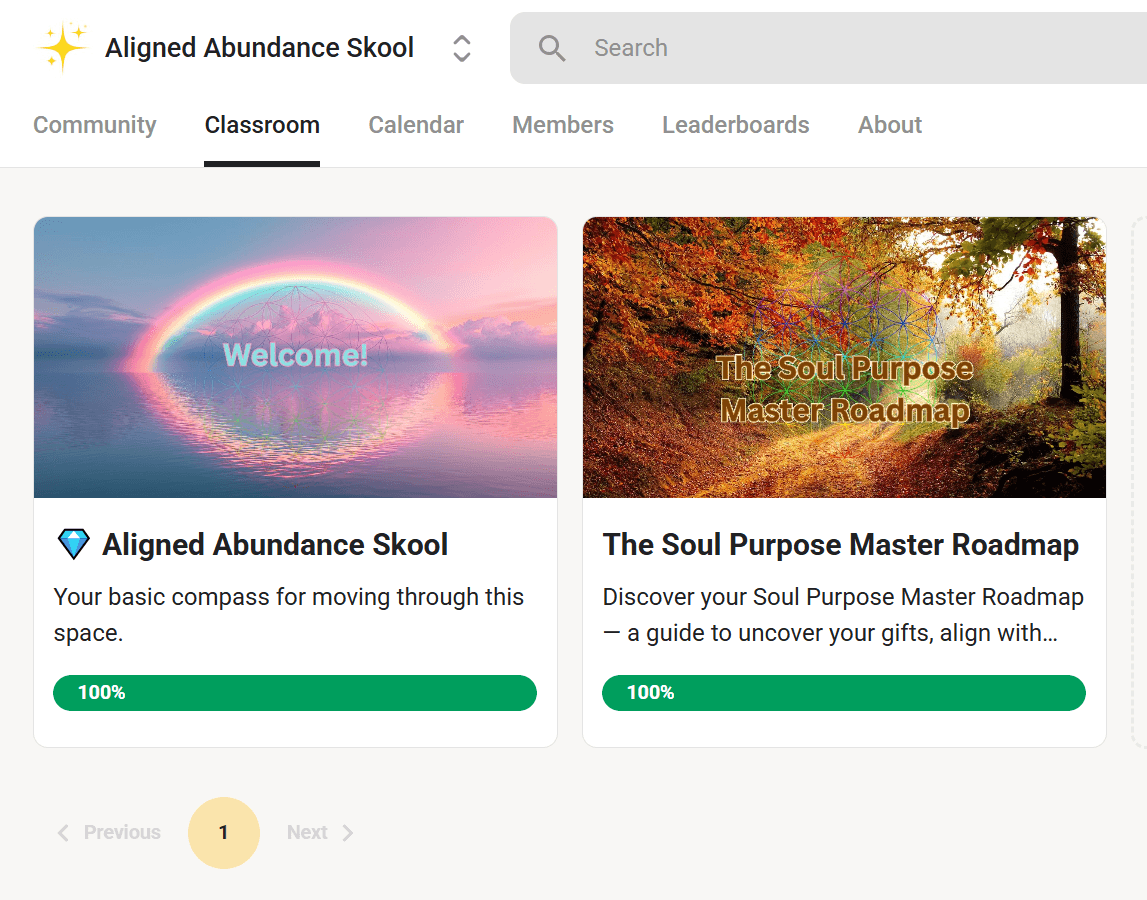Open the Soul Purpose autumn forest thumbnail
The width and height of the screenshot is (1147, 900).
pos(844,357)
